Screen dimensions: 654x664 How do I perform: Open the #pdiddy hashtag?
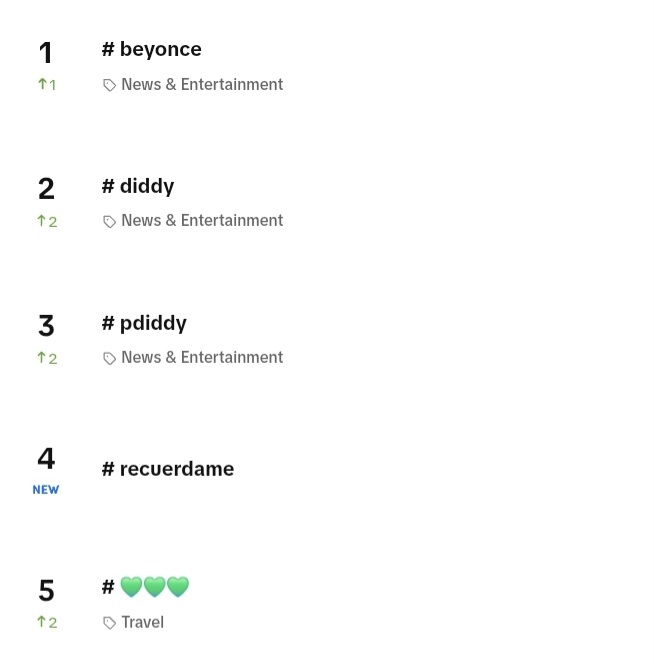pos(144,324)
